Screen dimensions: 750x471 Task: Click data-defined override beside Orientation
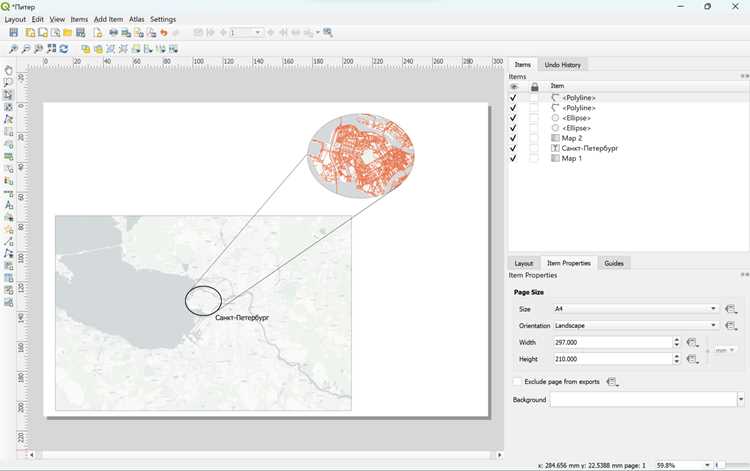pos(731,326)
